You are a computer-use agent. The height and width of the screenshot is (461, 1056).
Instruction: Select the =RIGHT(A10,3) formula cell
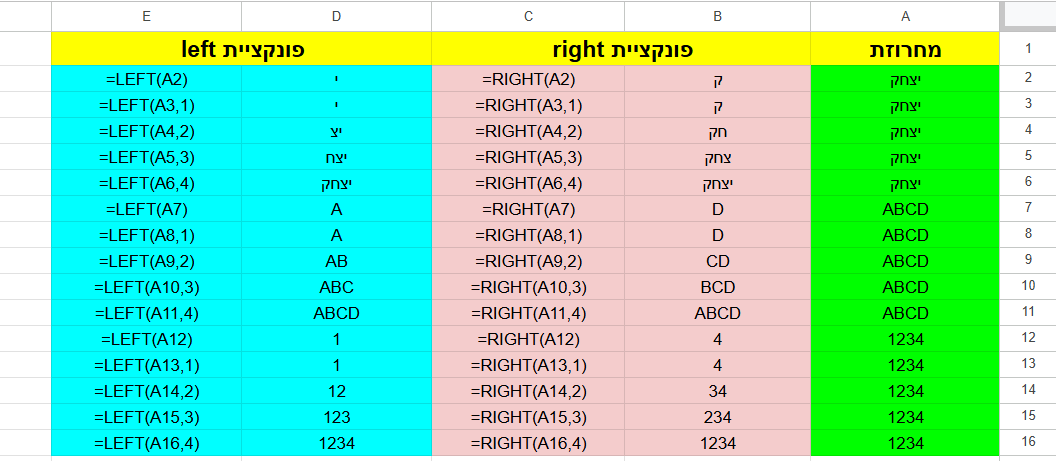pos(527,287)
